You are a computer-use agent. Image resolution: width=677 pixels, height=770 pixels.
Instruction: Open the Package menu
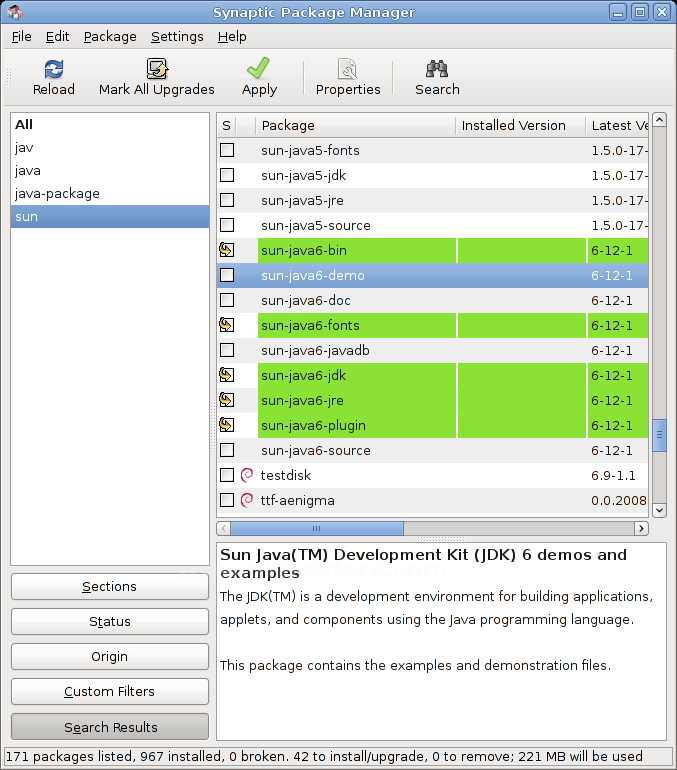point(110,36)
